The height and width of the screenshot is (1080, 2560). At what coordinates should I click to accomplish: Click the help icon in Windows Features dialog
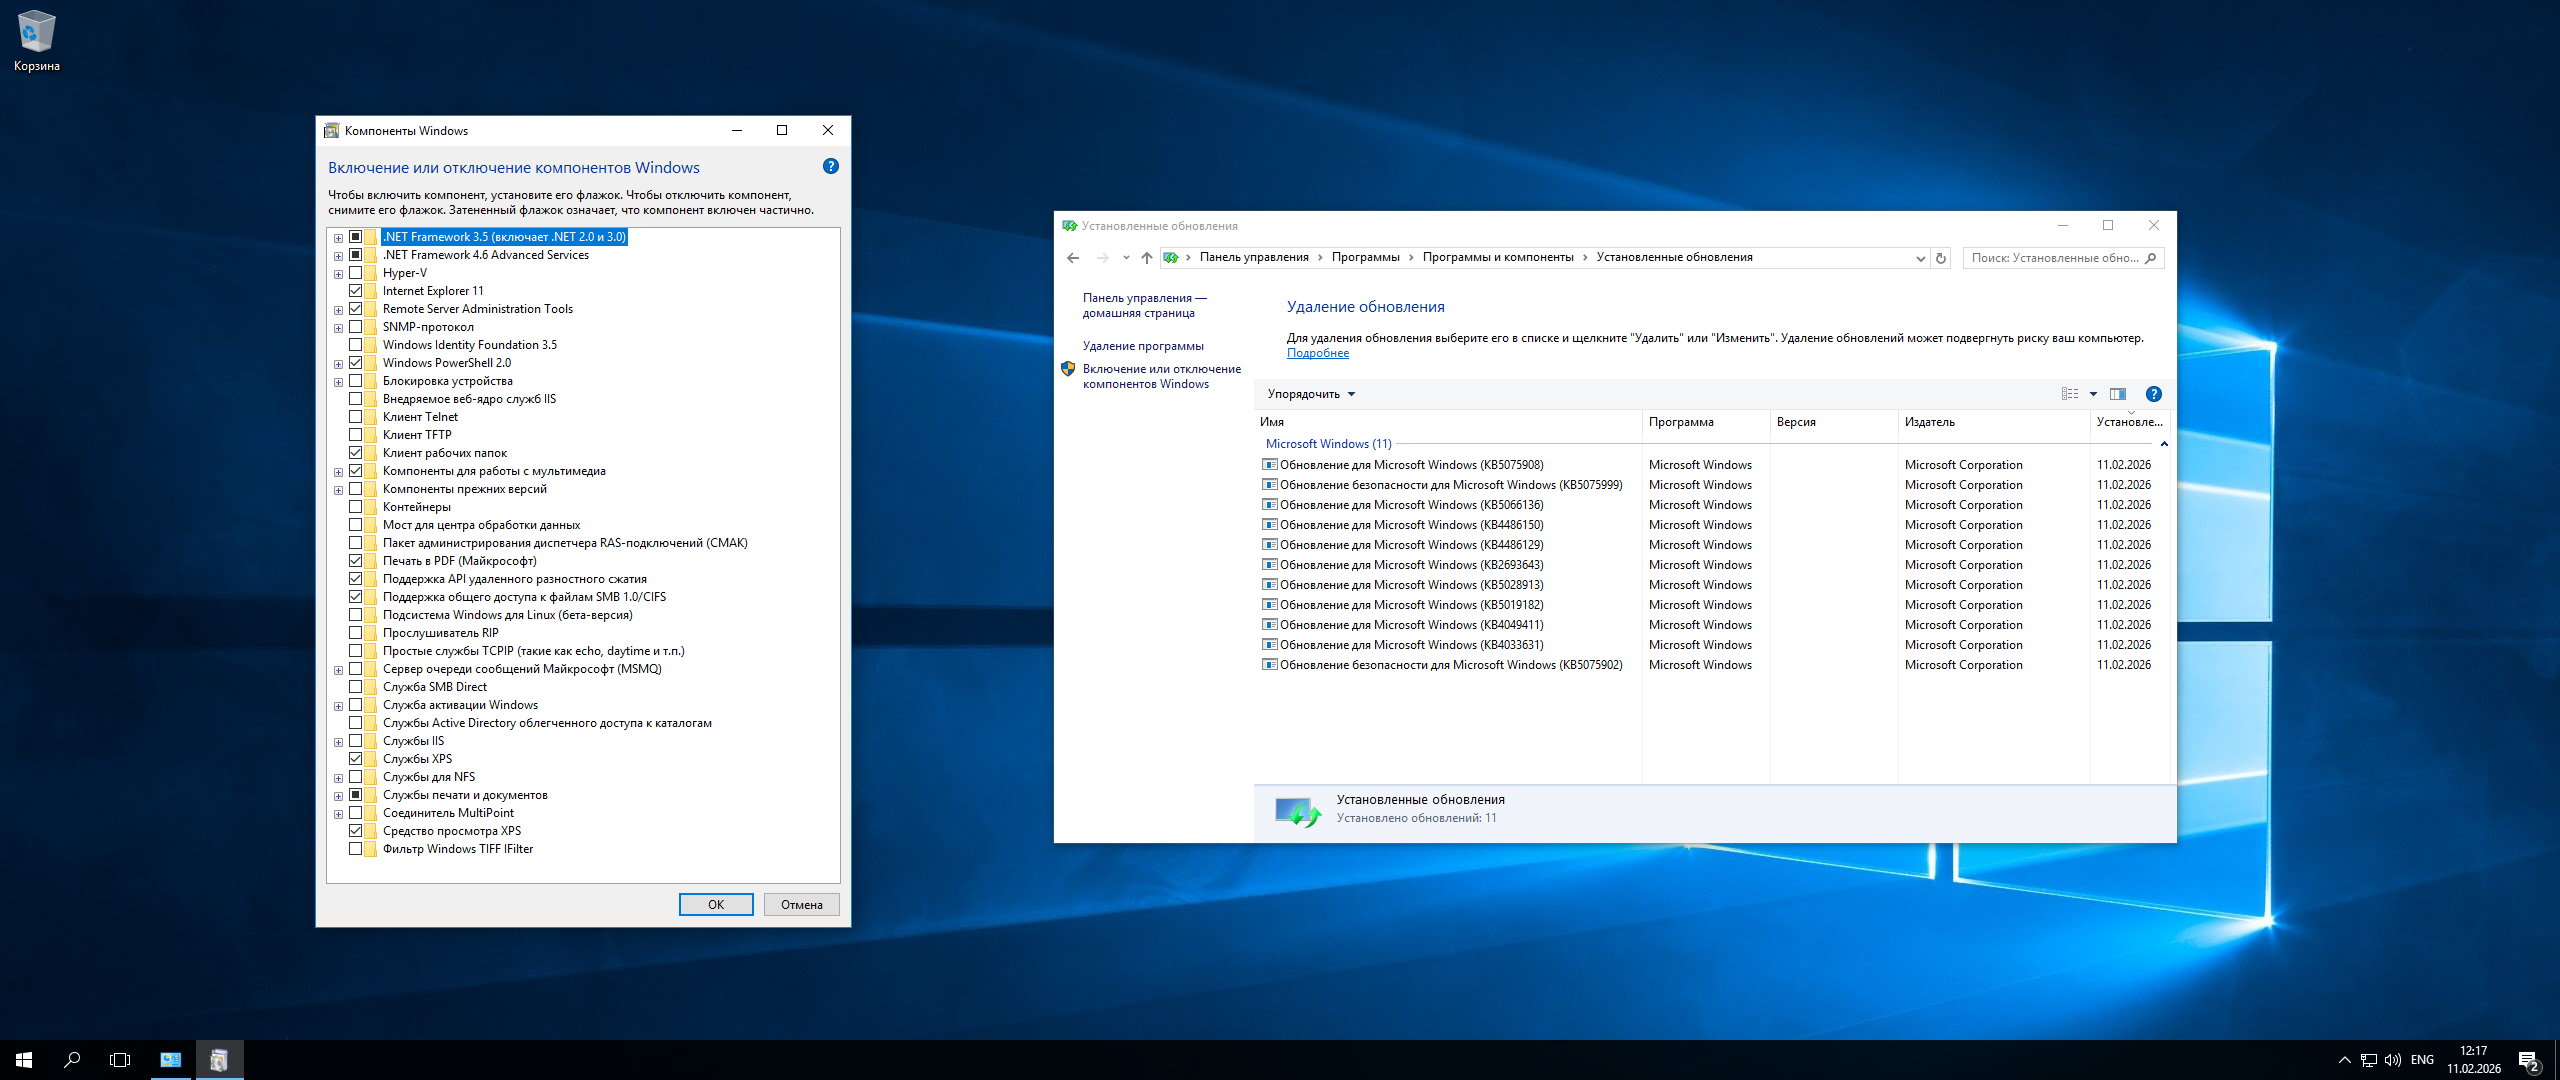pyautogui.click(x=830, y=167)
